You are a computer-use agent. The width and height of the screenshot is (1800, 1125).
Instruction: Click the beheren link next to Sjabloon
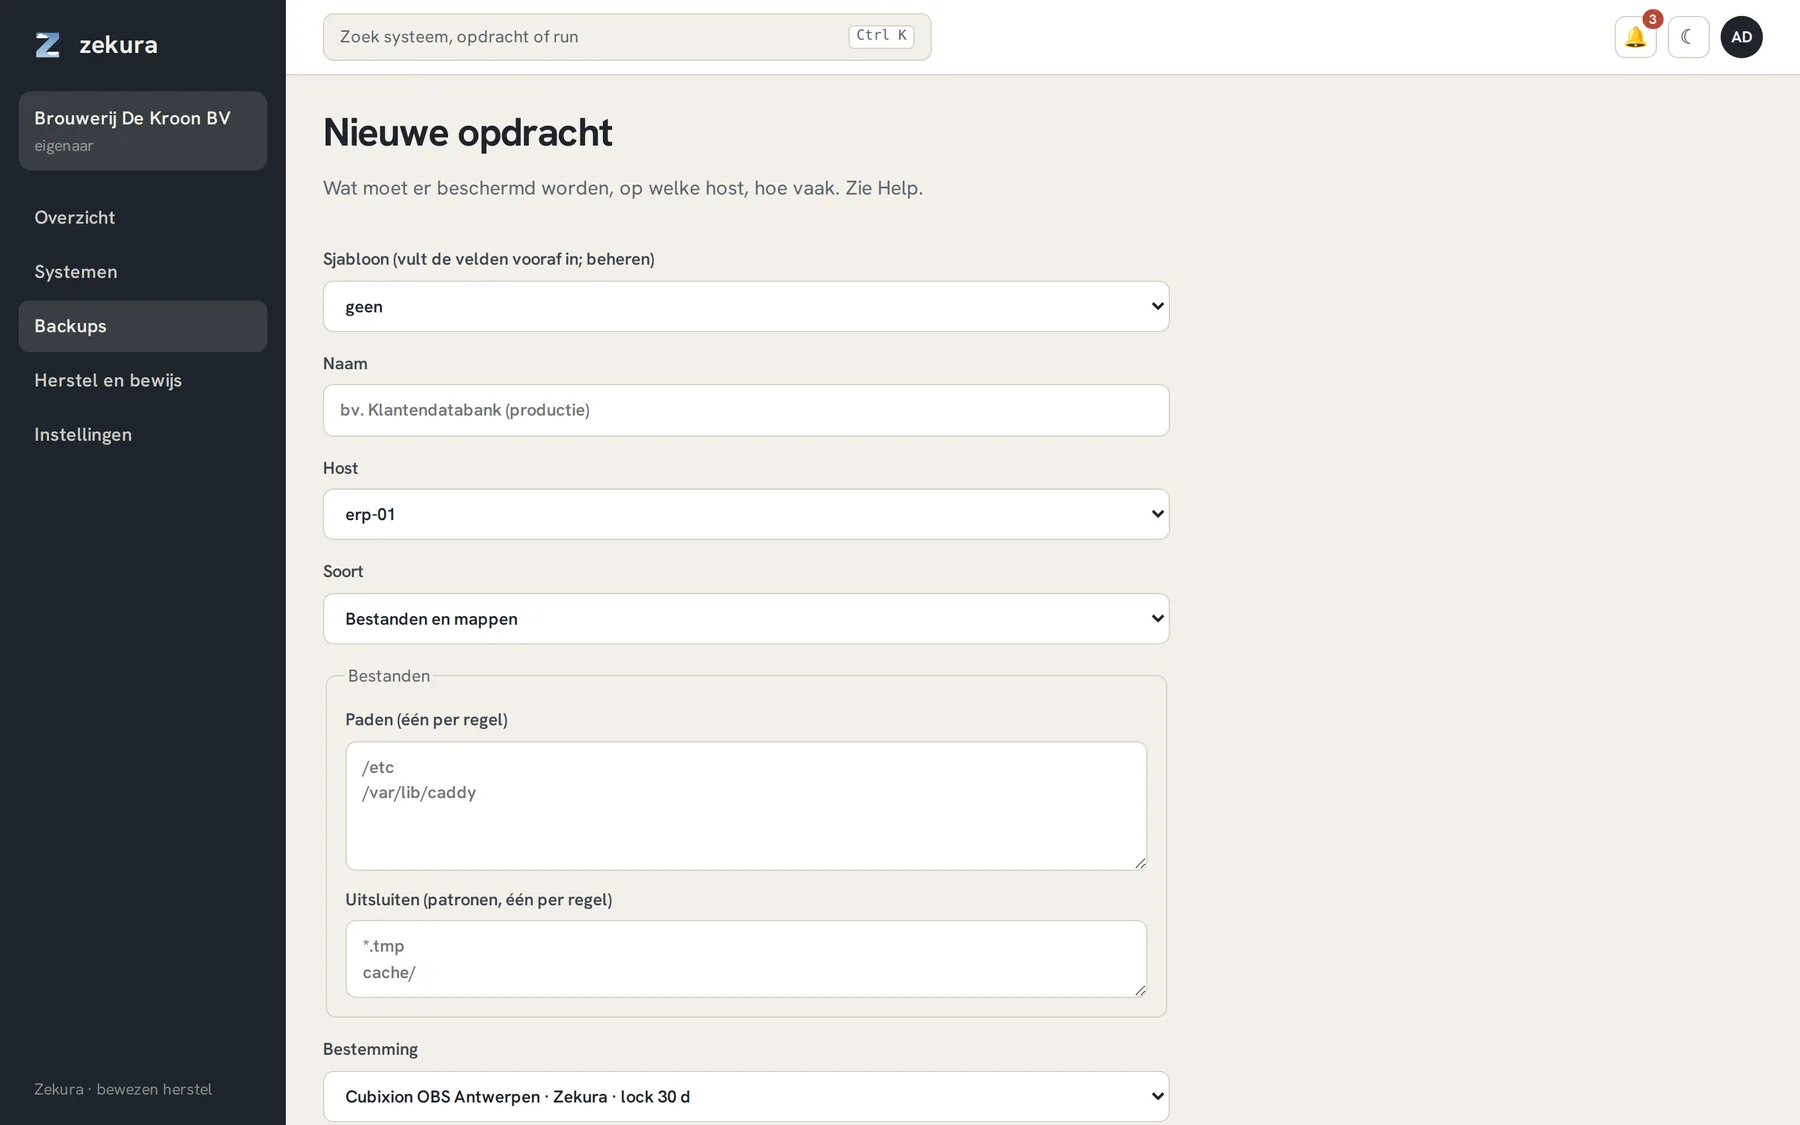(617, 259)
